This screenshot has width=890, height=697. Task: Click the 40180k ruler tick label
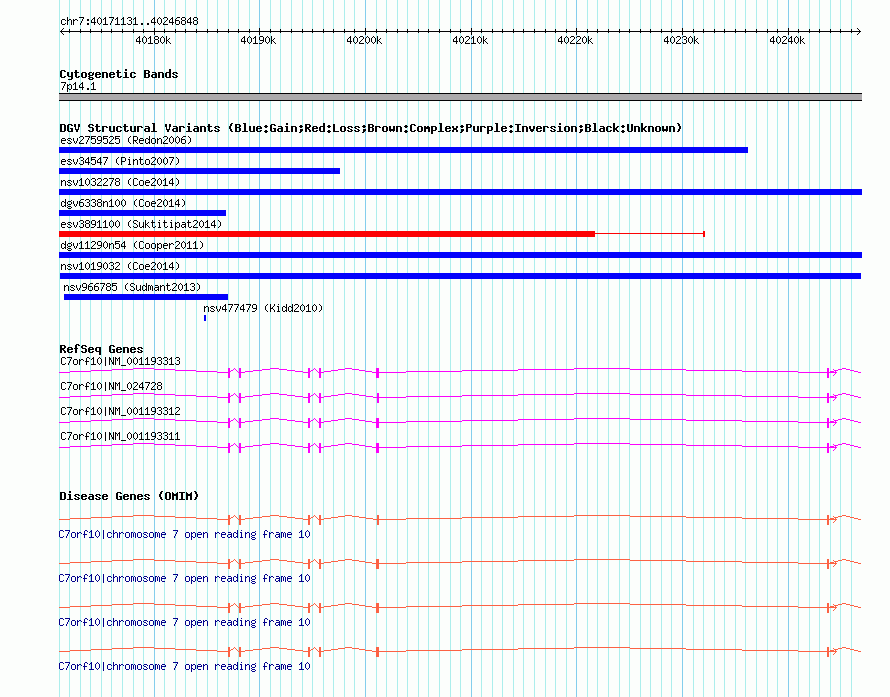tap(153, 40)
